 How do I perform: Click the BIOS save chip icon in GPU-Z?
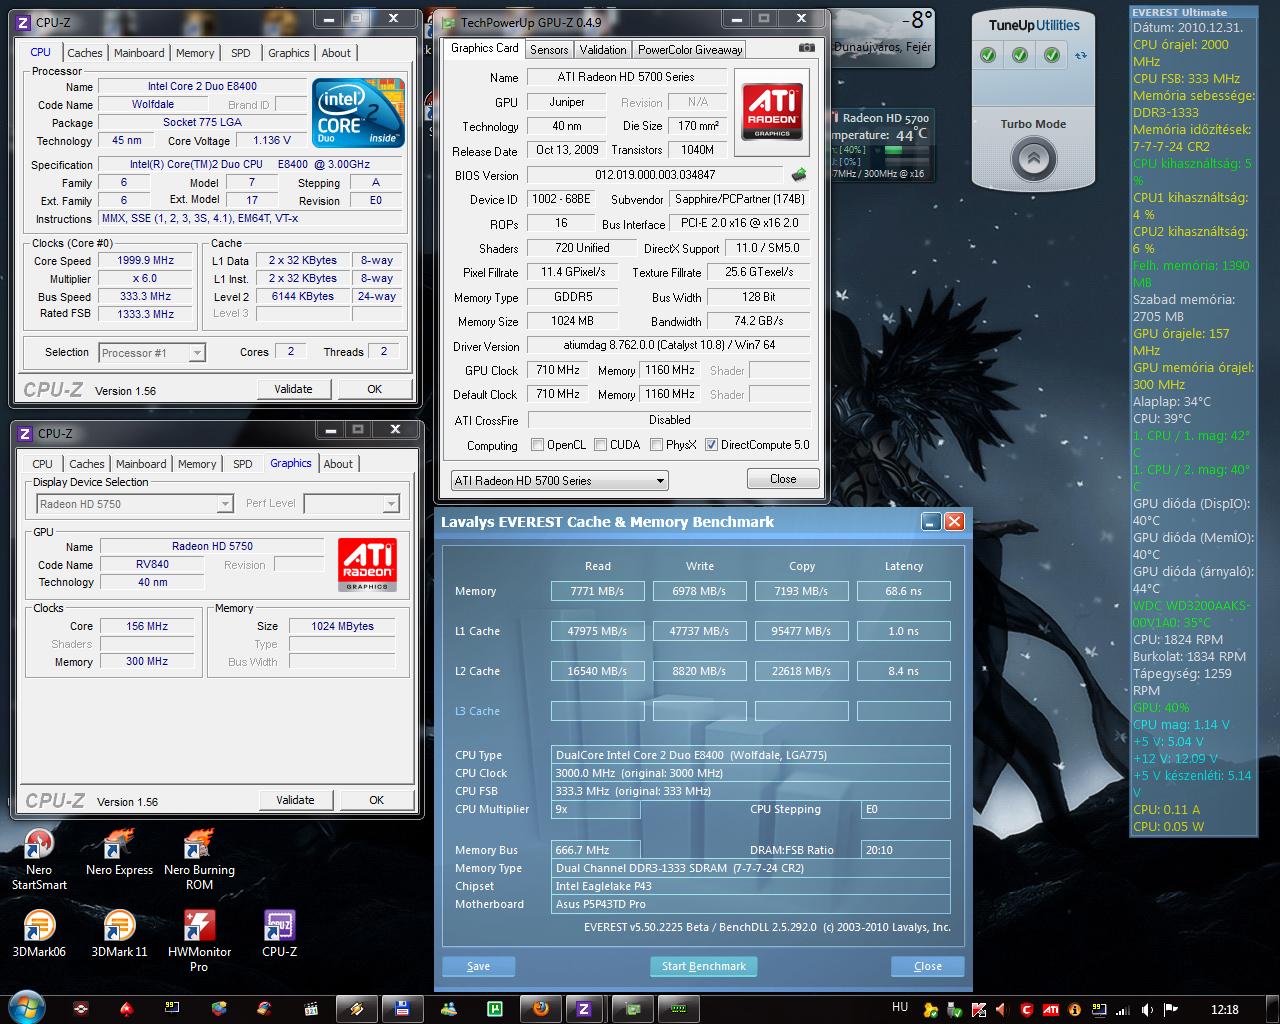[x=799, y=175]
